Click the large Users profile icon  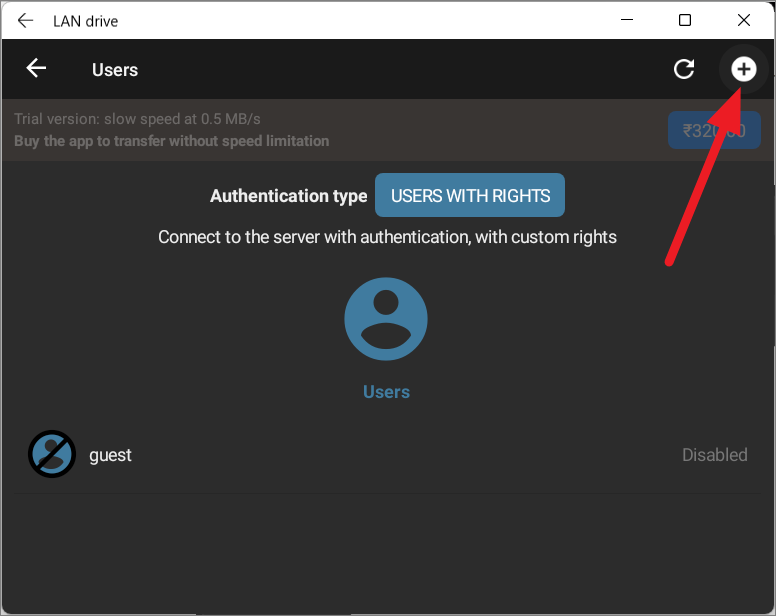click(386, 319)
